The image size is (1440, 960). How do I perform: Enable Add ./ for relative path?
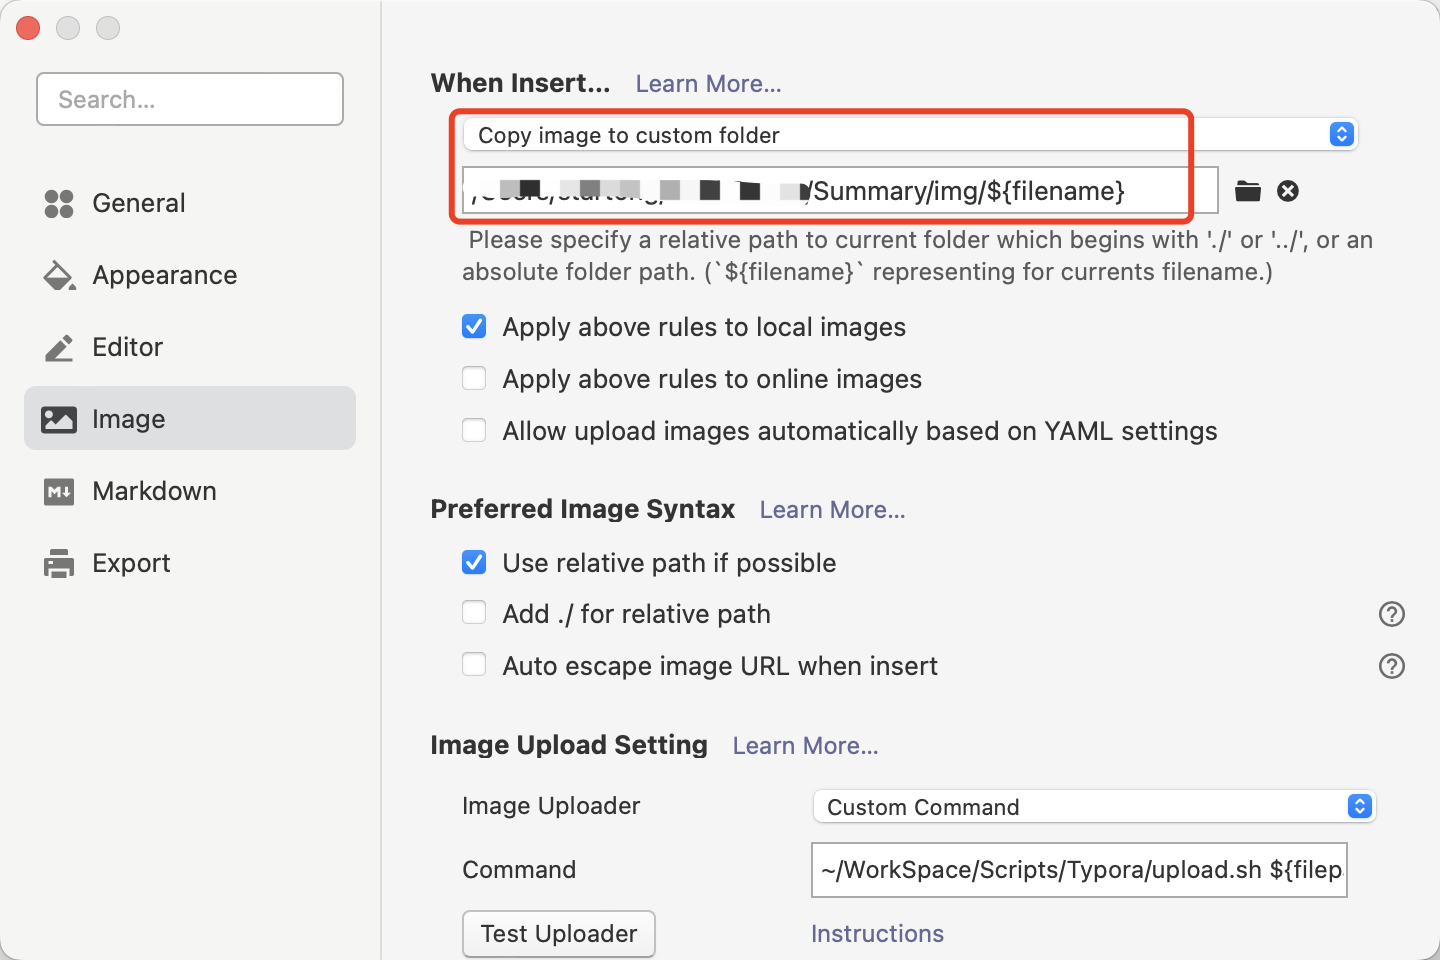tap(474, 614)
